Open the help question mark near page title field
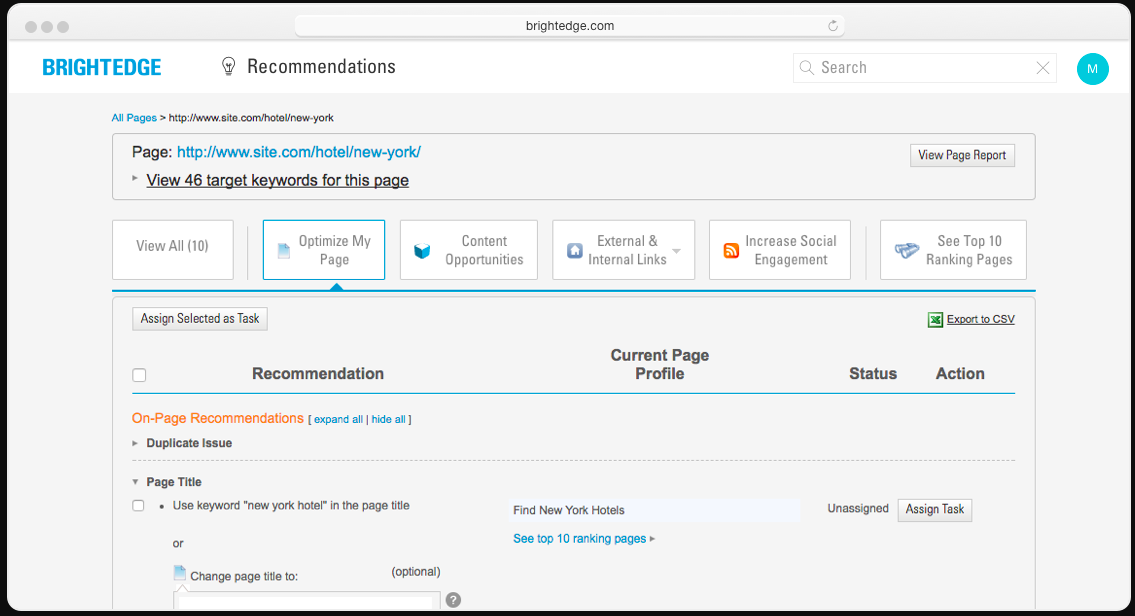 pyautogui.click(x=453, y=599)
